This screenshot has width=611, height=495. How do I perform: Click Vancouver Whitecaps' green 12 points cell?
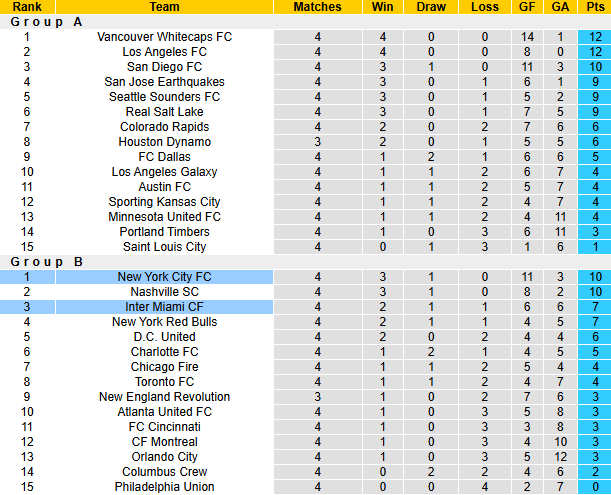594,37
